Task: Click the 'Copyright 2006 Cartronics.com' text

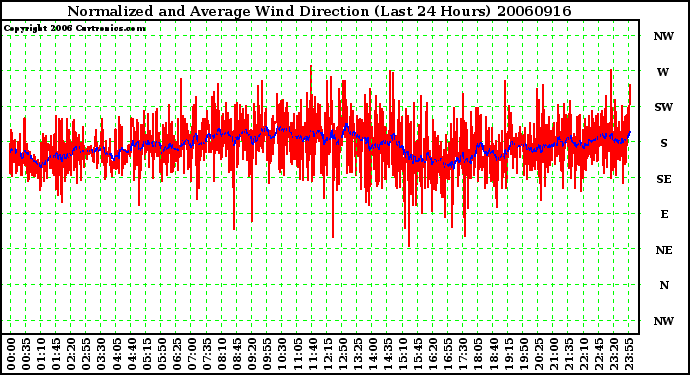Action: coord(75,29)
